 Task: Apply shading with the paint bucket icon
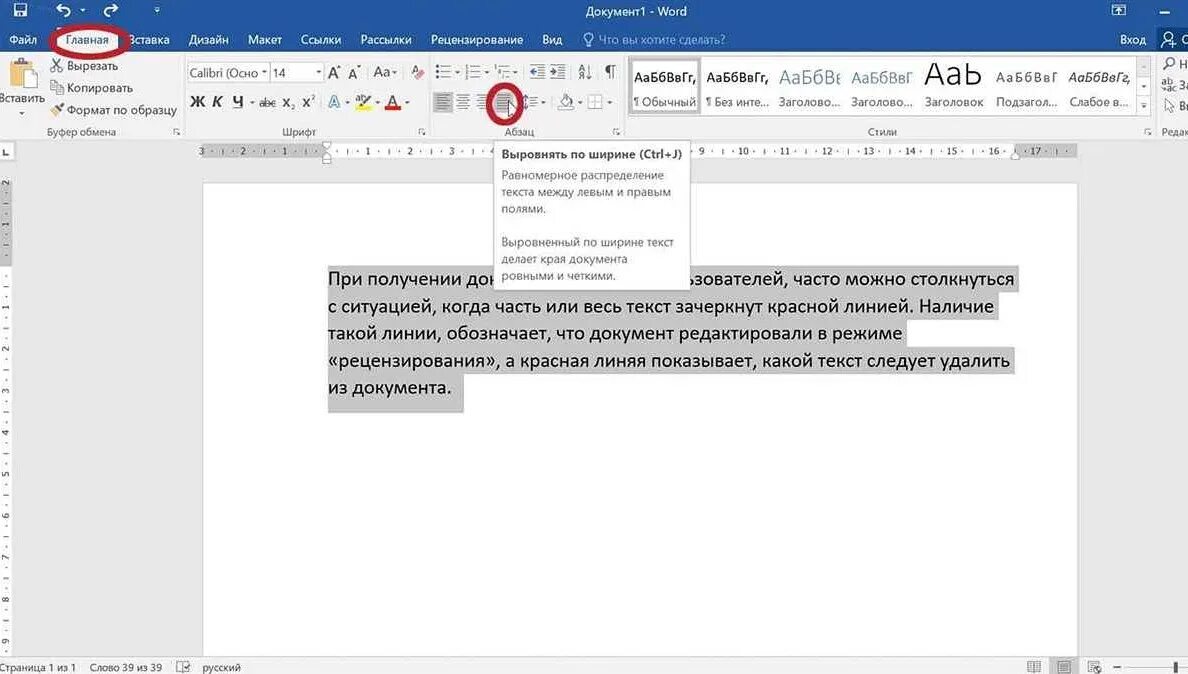[565, 101]
